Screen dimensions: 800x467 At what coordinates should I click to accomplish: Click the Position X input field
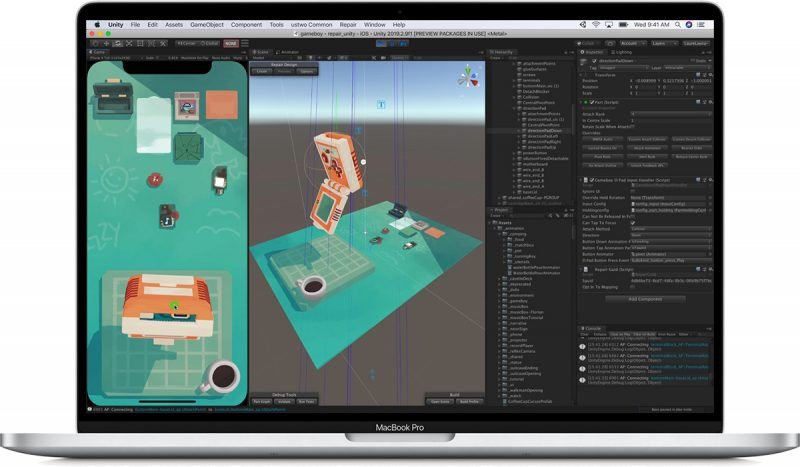point(643,81)
